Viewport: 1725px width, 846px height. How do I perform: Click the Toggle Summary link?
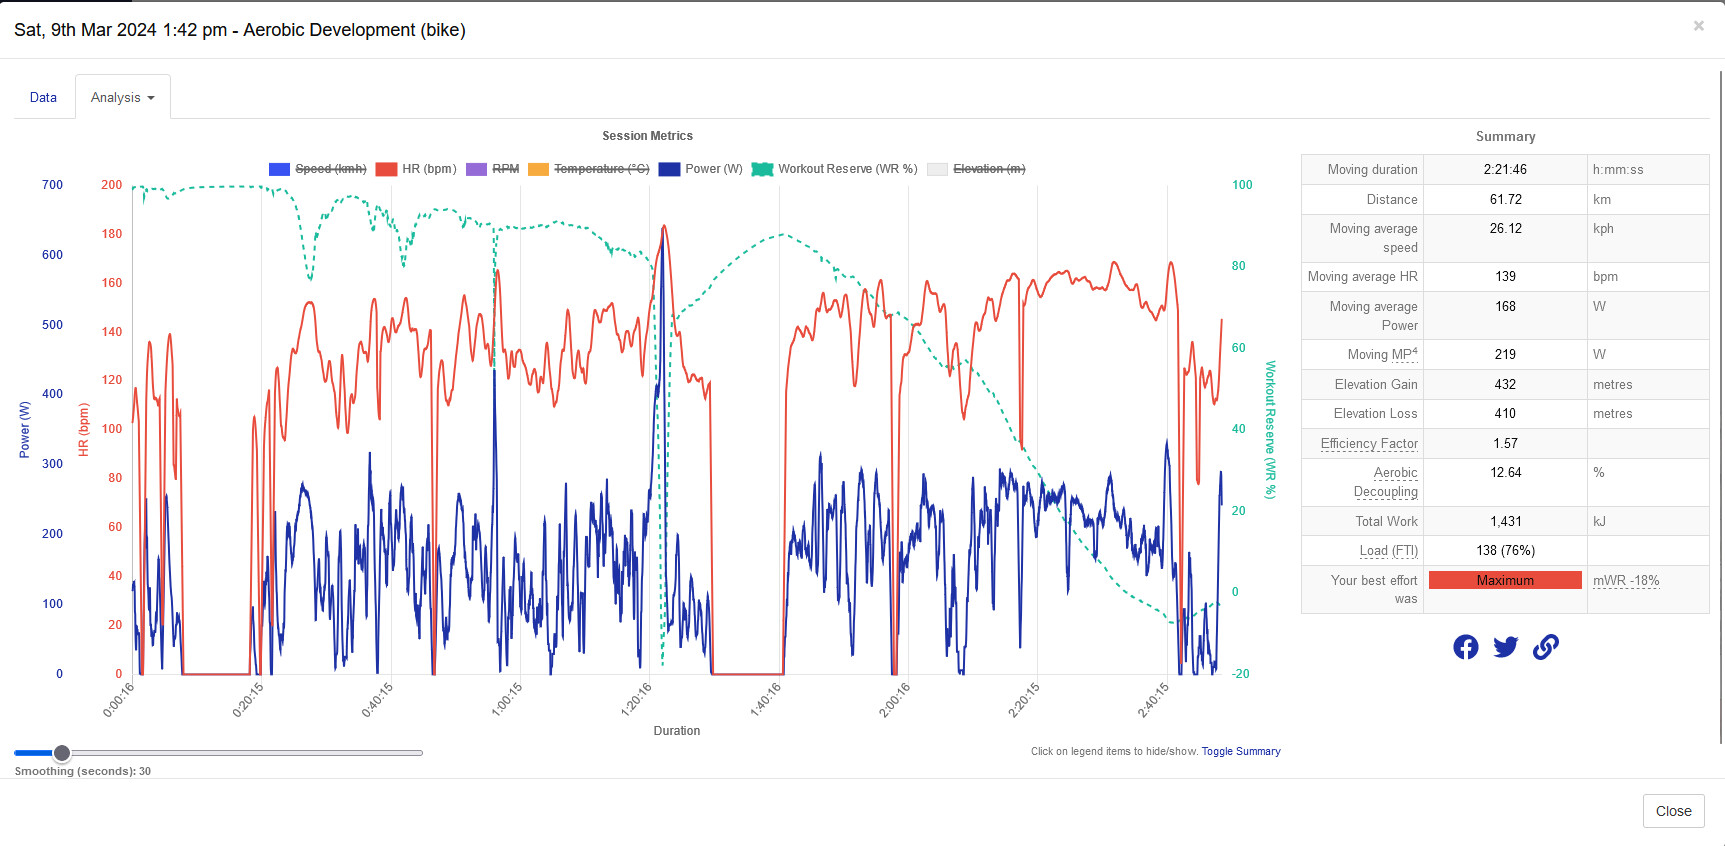[x=1240, y=751]
